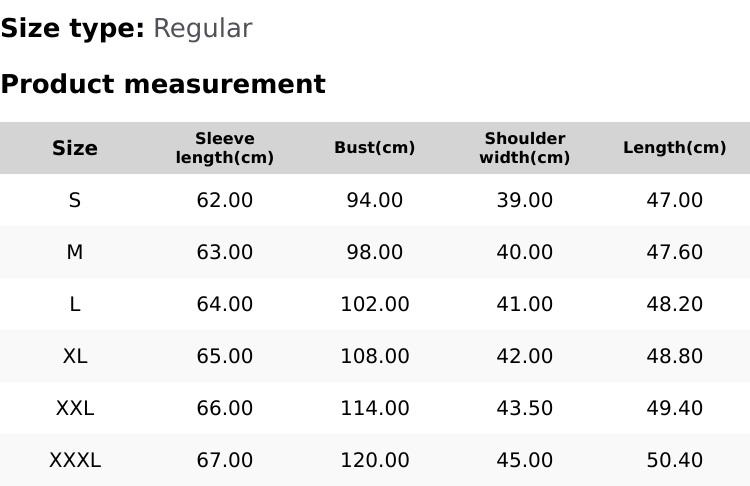This screenshot has width=750, height=486.
Task: Click the 63.00 sleeve length cell
Action: click(225, 252)
